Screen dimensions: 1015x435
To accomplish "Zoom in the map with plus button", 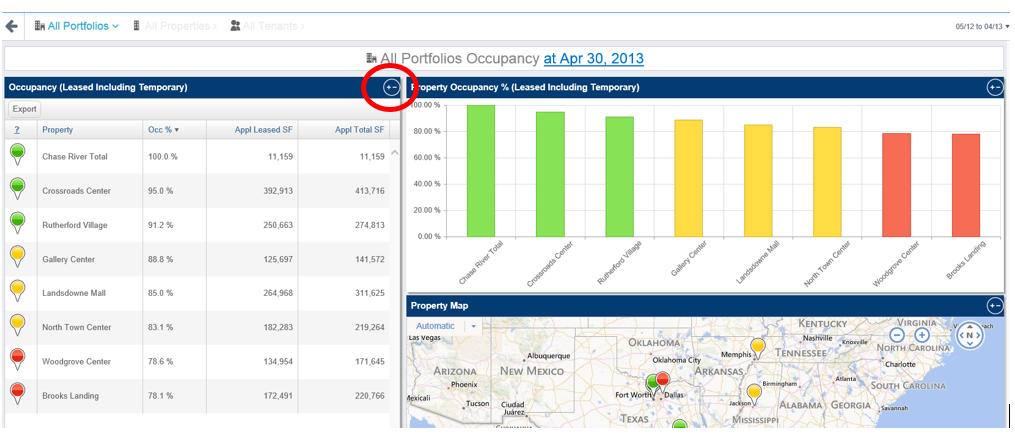I will (922, 335).
